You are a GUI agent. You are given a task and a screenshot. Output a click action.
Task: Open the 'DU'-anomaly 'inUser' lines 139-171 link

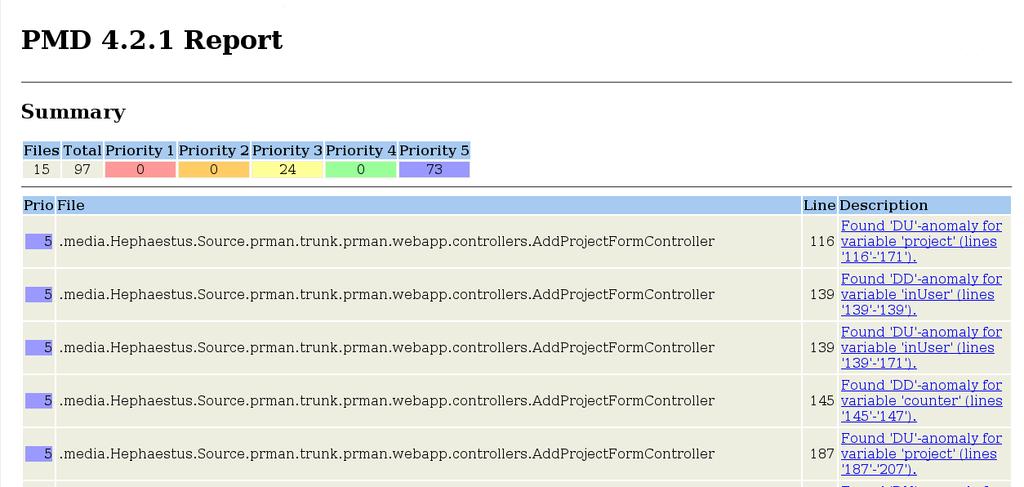tap(921, 347)
